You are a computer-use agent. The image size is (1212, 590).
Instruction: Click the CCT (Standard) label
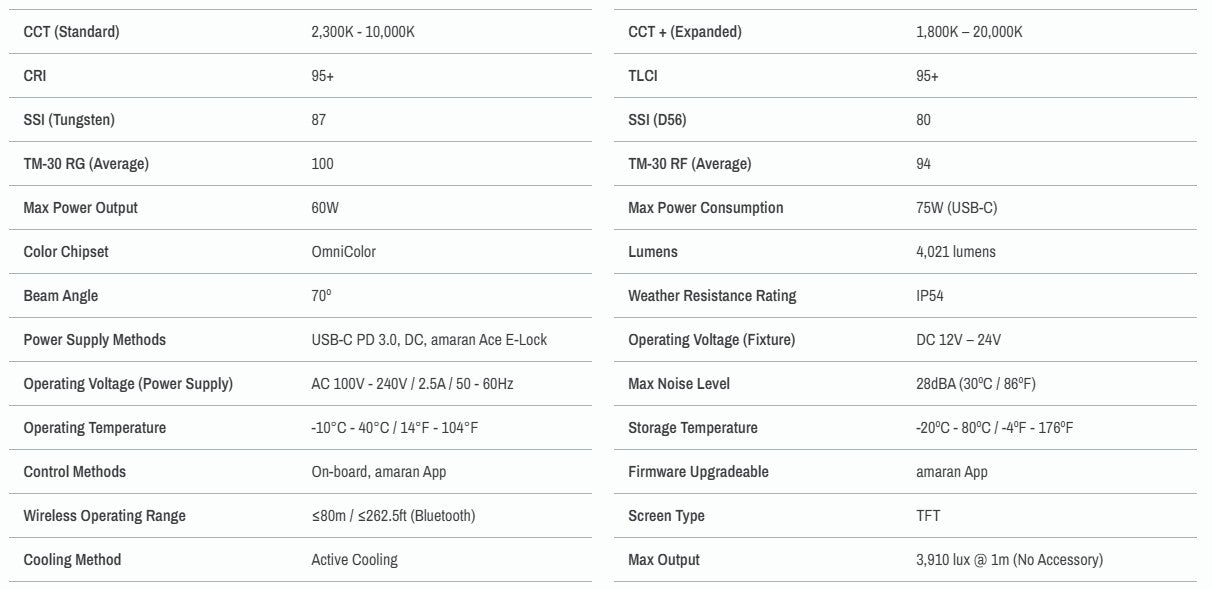click(x=71, y=32)
